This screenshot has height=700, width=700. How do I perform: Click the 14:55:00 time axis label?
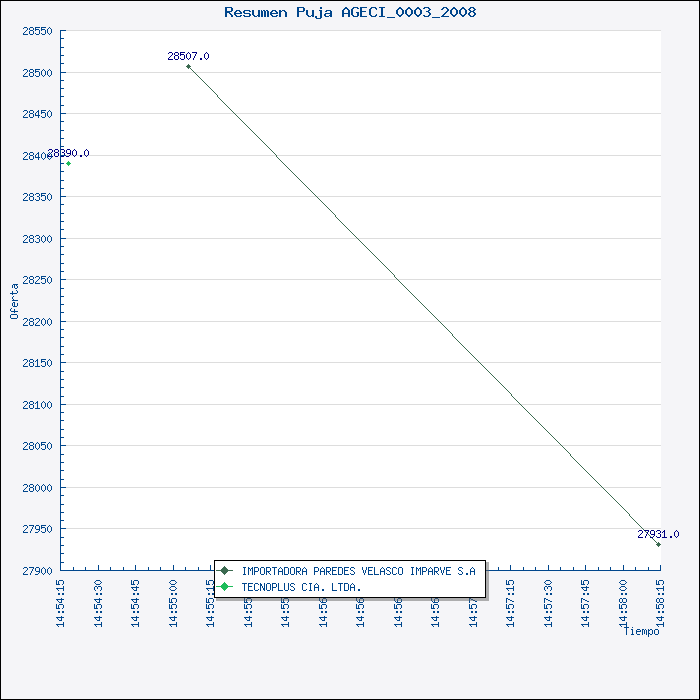coord(174,604)
